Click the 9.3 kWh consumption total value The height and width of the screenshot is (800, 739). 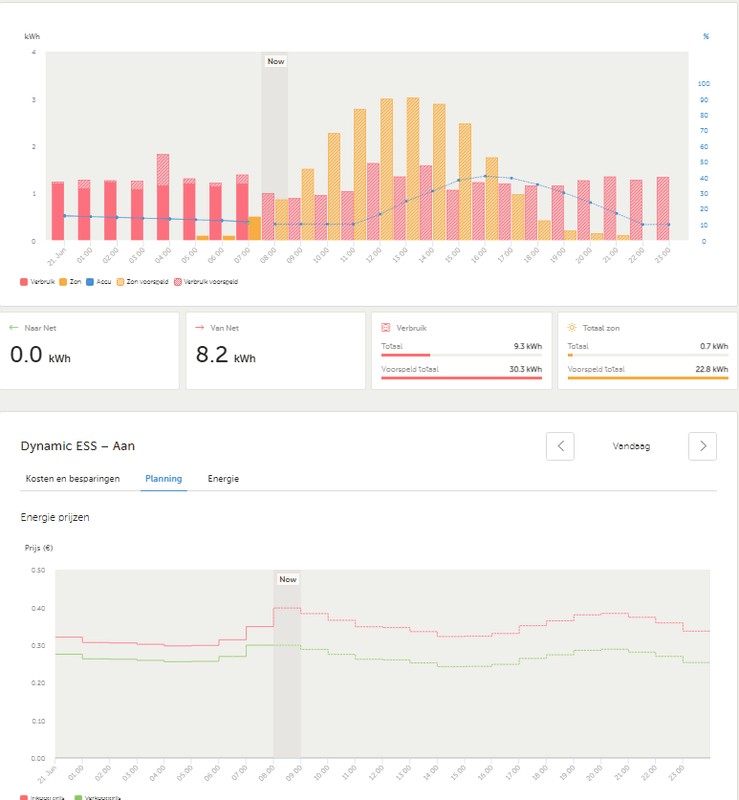[528, 346]
